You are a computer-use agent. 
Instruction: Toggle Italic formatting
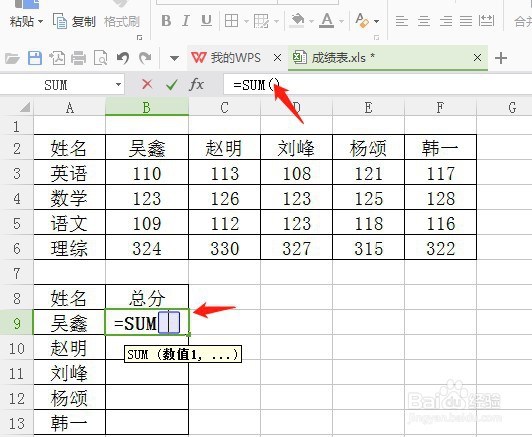[186, 21]
